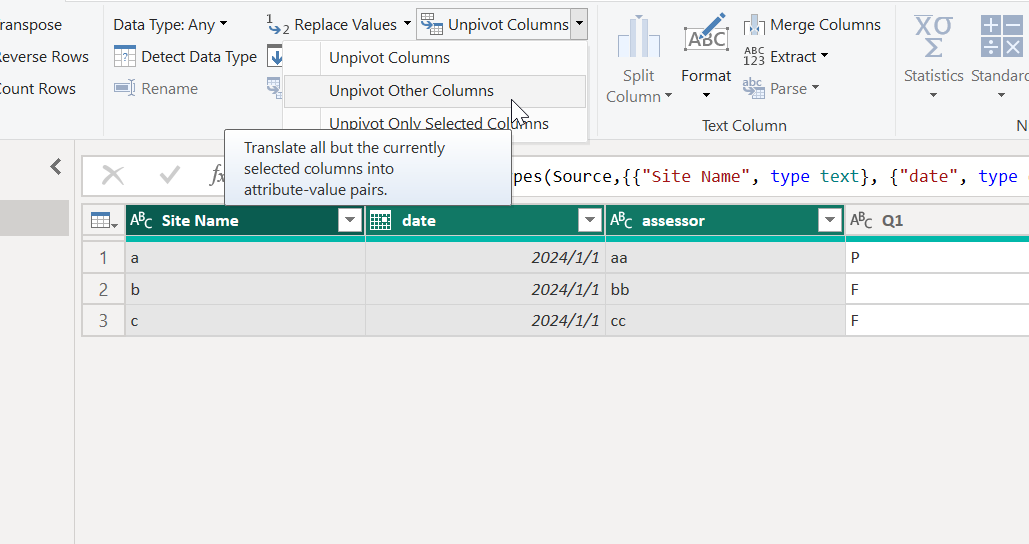Click the Parse icon
Viewport: 1029px width, 544px height.
pyautogui.click(x=754, y=88)
